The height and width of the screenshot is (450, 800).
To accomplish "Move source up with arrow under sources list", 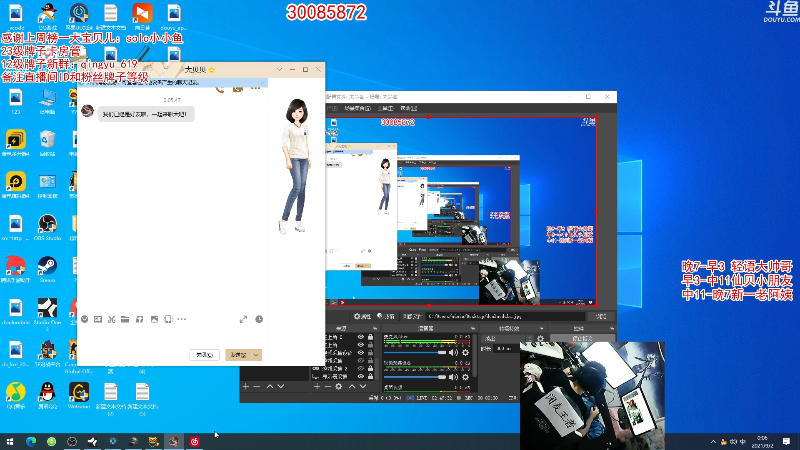I will point(352,387).
